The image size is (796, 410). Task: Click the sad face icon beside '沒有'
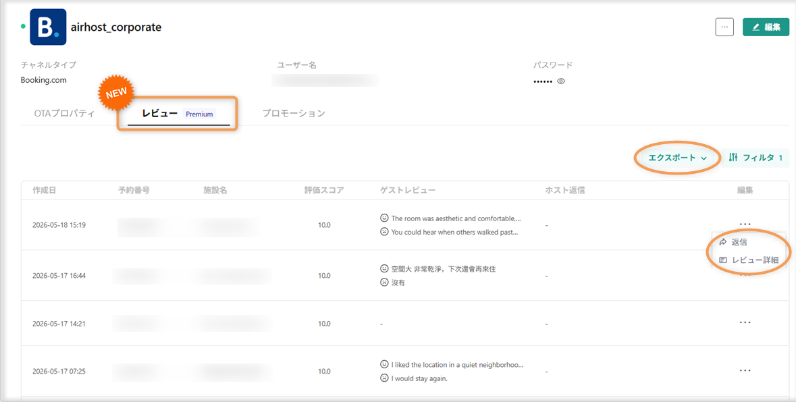[384, 282]
